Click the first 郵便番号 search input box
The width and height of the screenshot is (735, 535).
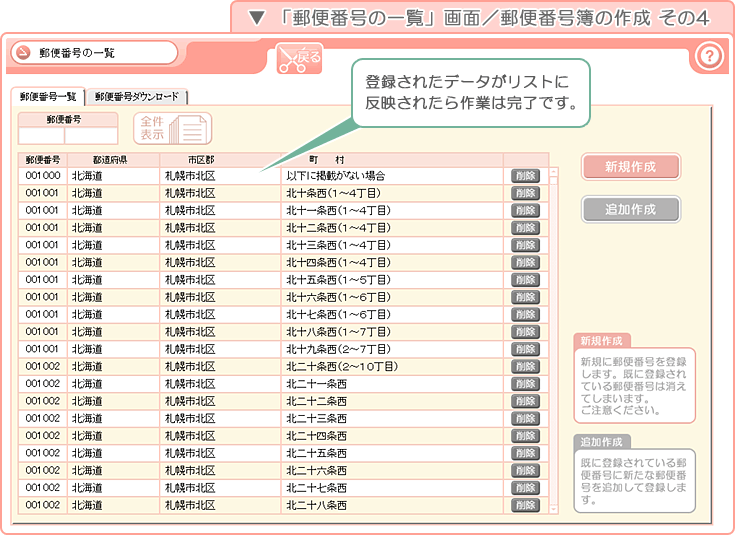click(41, 135)
